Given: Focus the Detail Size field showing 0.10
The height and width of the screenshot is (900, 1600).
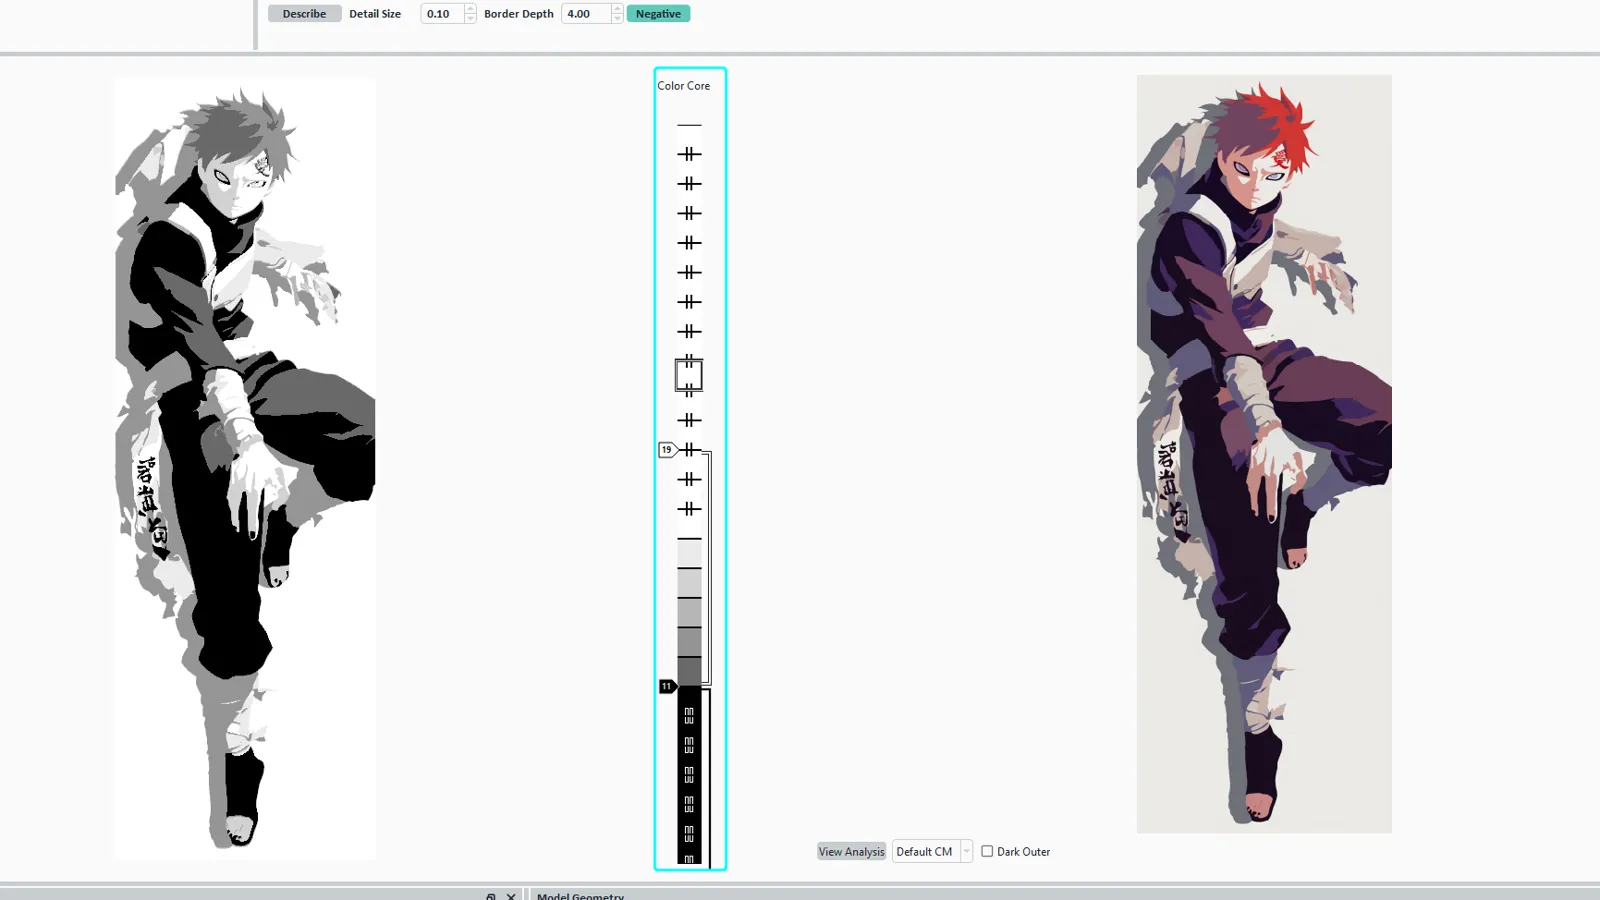Looking at the screenshot, I should pyautogui.click(x=443, y=14).
